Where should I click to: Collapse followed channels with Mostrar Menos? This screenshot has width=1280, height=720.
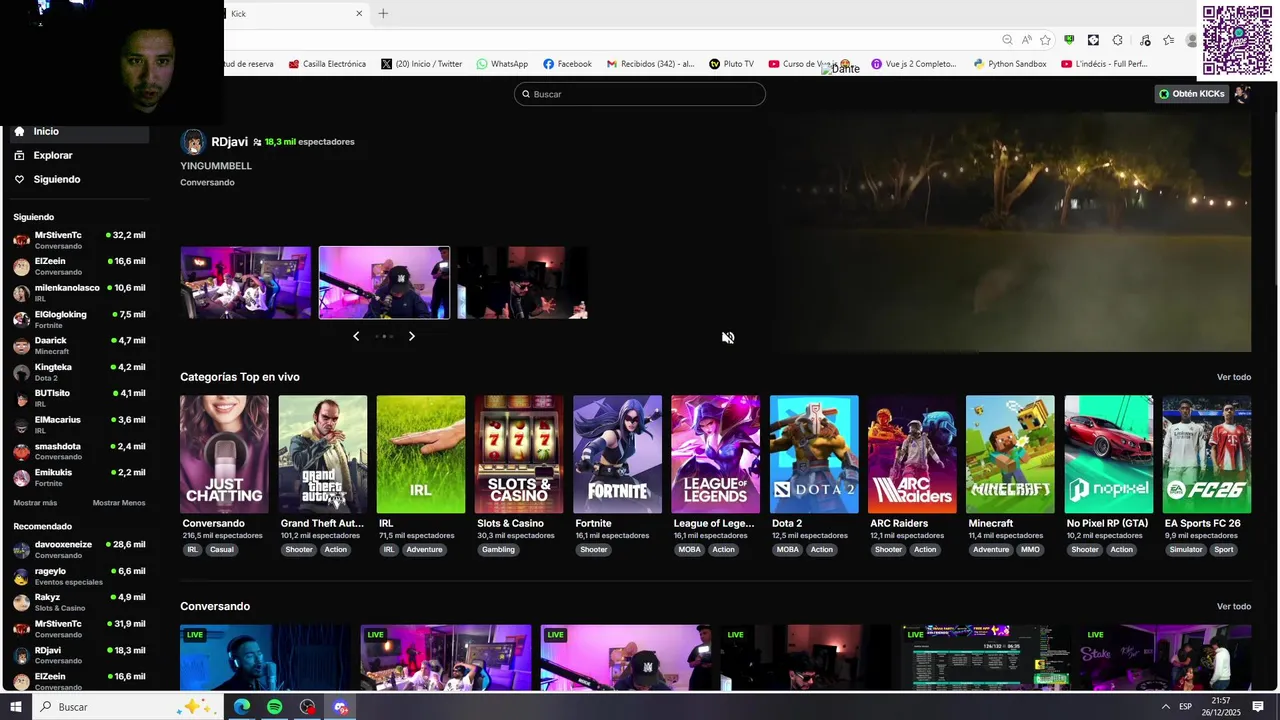pyautogui.click(x=119, y=503)
